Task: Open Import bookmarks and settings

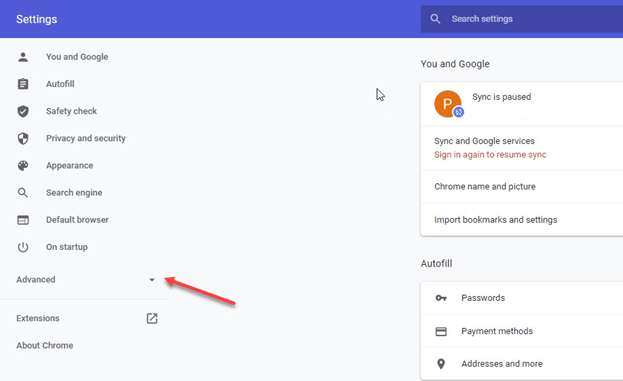Action: coord(522,220)
